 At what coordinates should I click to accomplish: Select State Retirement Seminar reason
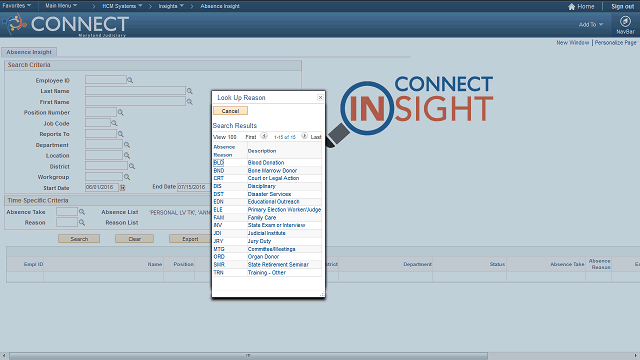(278, 264)
